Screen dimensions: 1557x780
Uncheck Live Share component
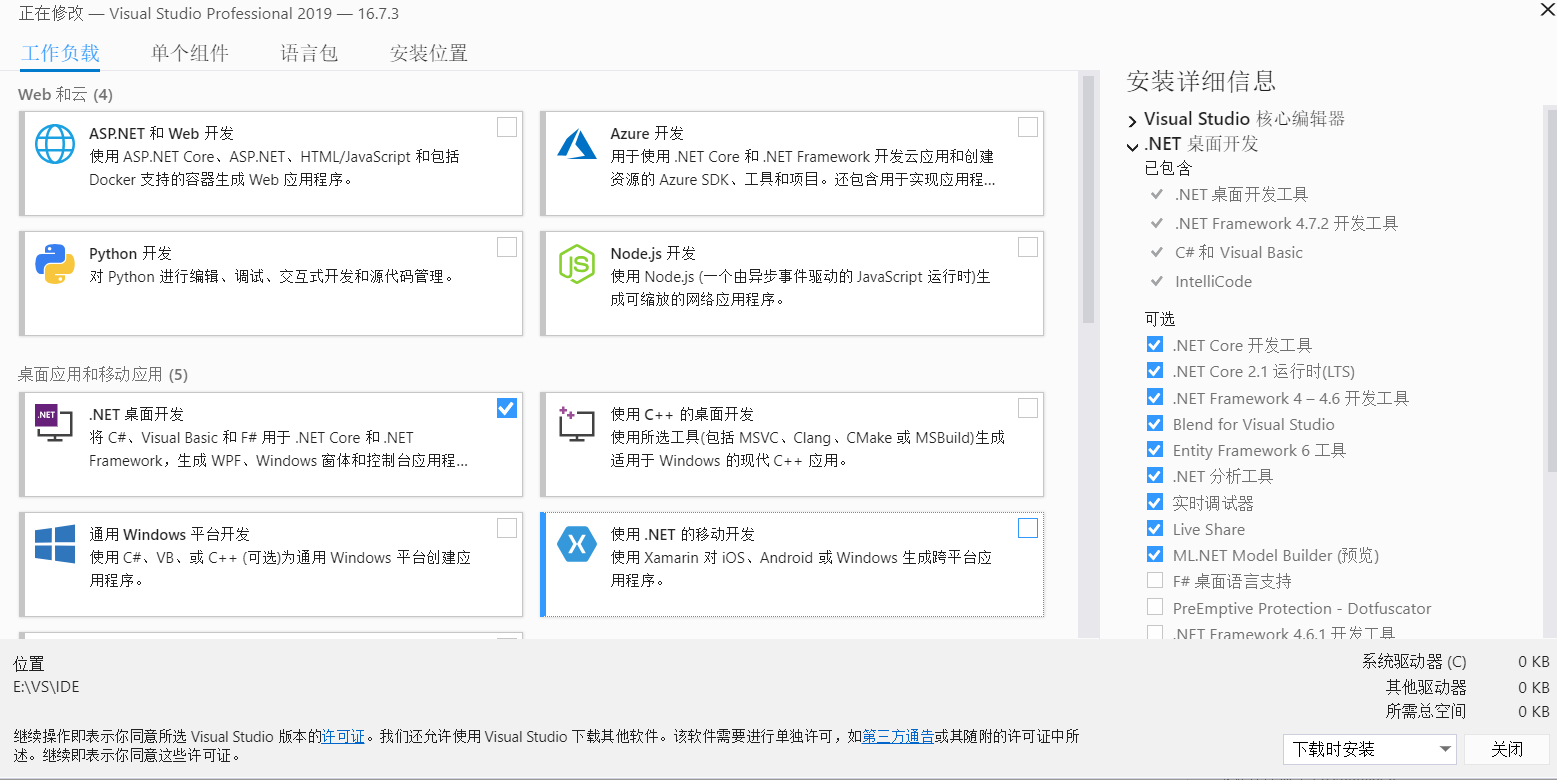tap(1155, 529)
